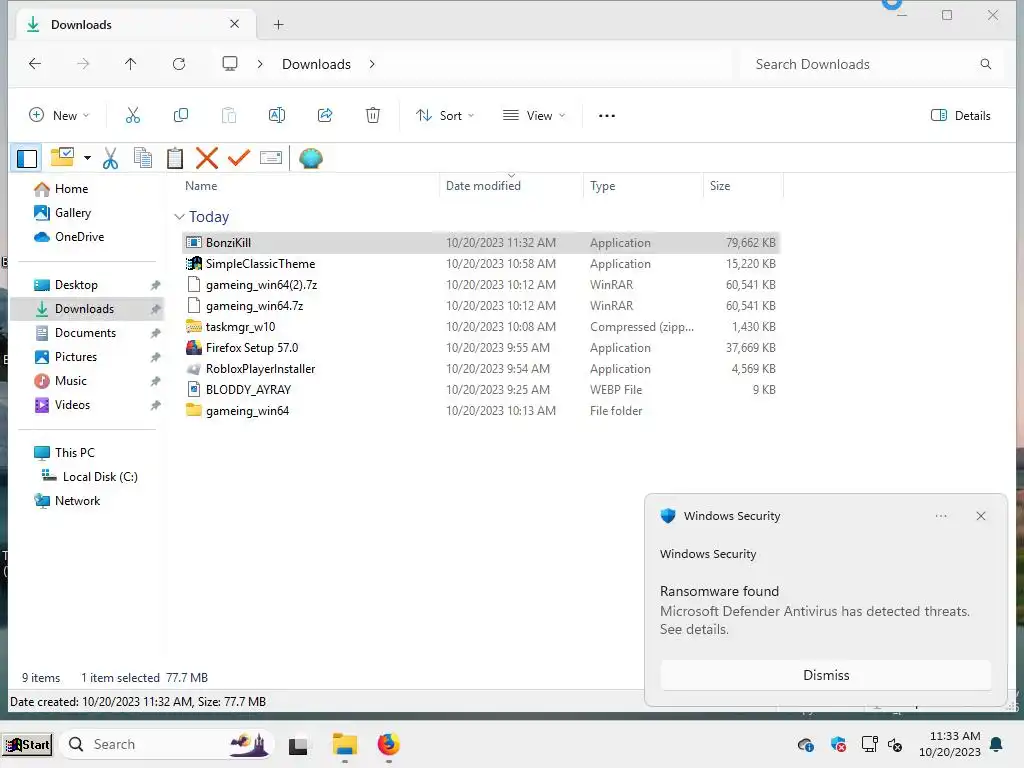Add a new tab with plus button
Viewport: 1024px width, 768px height.
279,25
